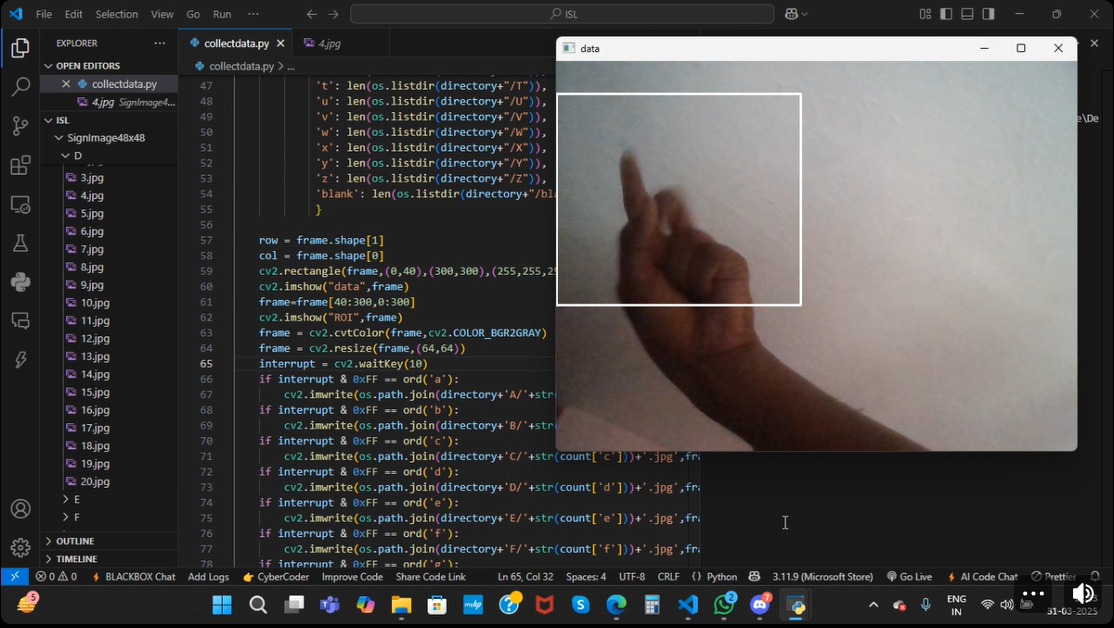
Task: Open the Remote Explorer view
Action: (x=21, y=205)
